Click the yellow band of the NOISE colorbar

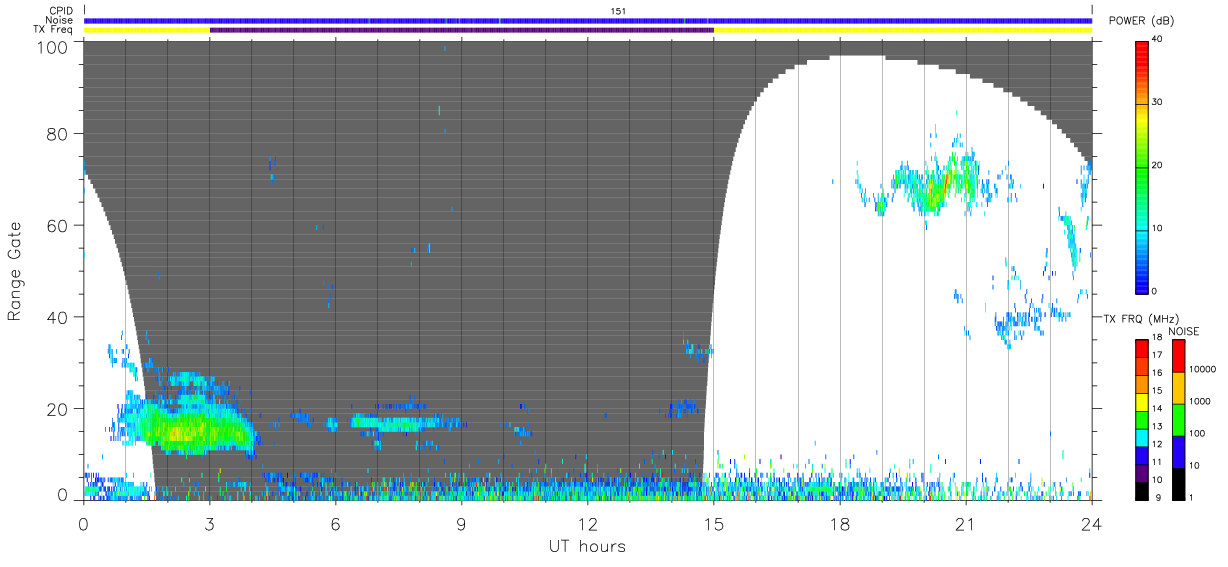pos(1178,388)
